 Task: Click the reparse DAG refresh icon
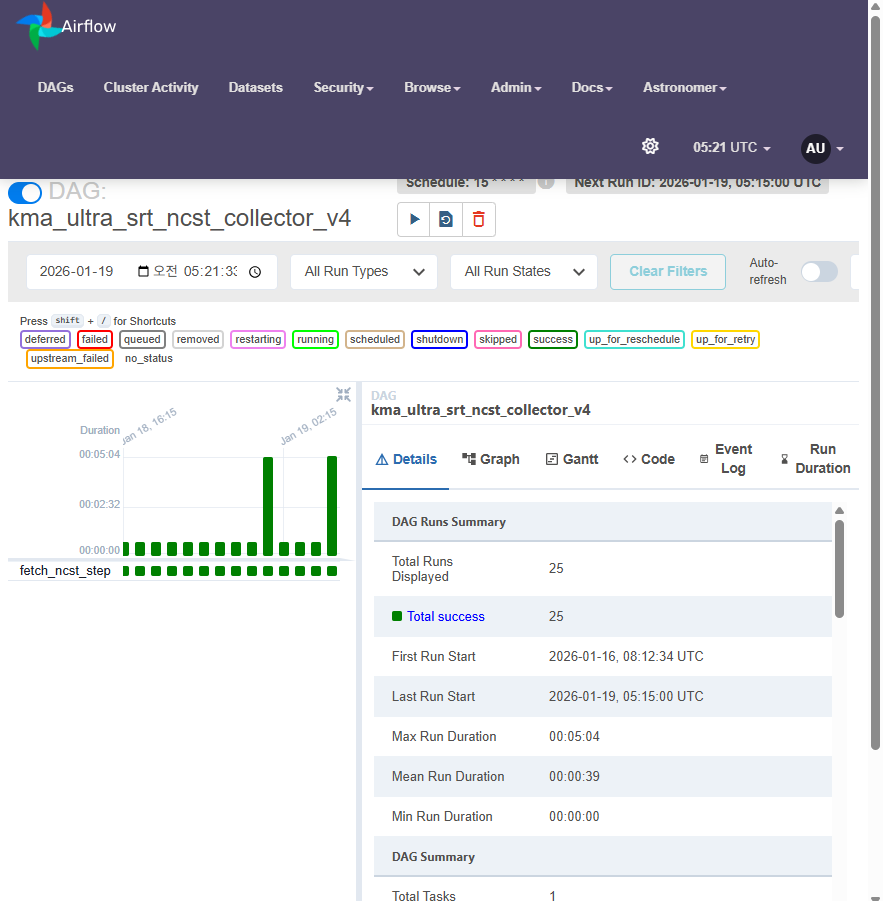click(446, 219)
